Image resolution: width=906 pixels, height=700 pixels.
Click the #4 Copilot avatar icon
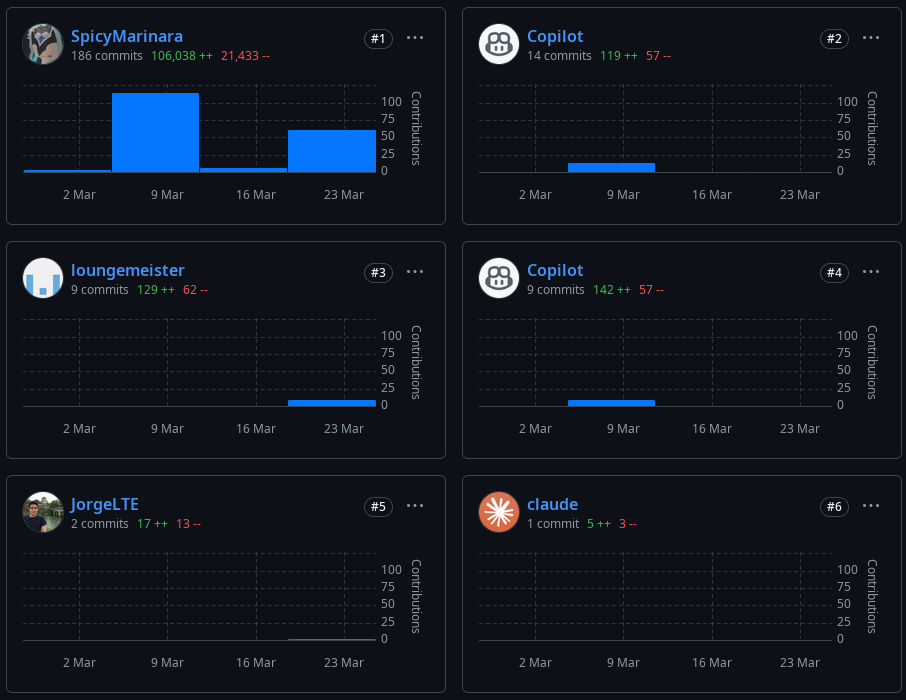(x=499, y=278)
